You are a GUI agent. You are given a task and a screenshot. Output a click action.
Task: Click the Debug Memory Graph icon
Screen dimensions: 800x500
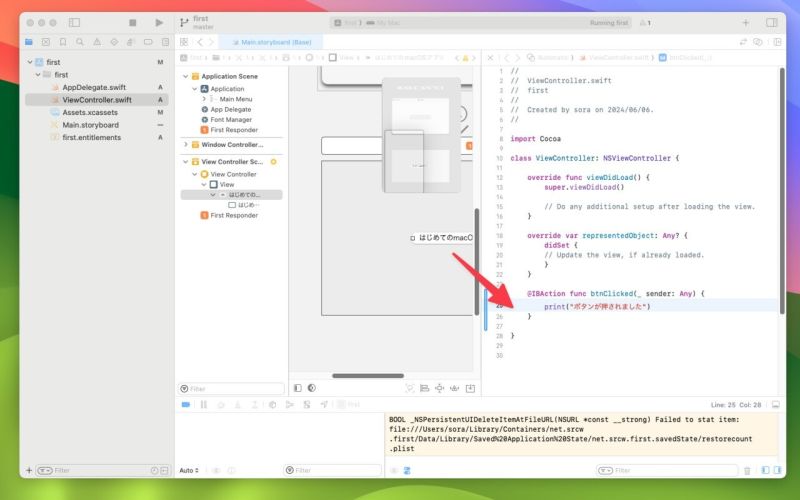(x=307, y=405)
